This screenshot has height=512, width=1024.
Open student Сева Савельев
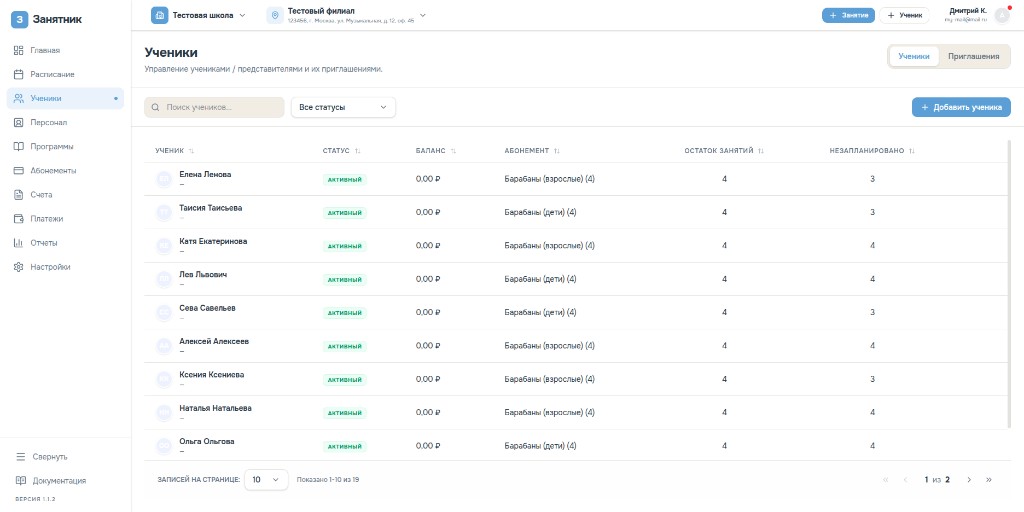click(x=207, y=308)
